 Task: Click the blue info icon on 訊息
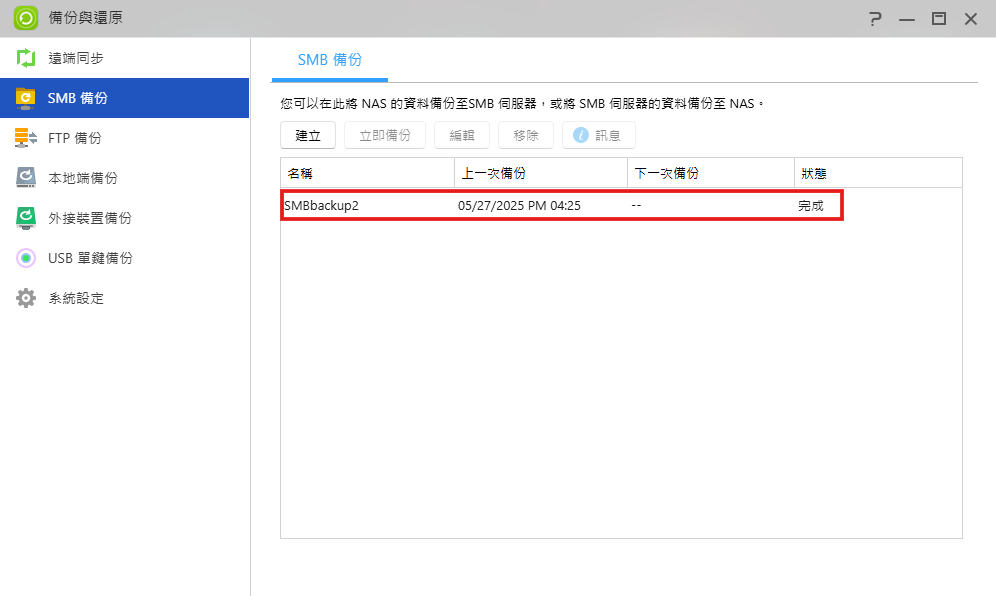(581, 135)
